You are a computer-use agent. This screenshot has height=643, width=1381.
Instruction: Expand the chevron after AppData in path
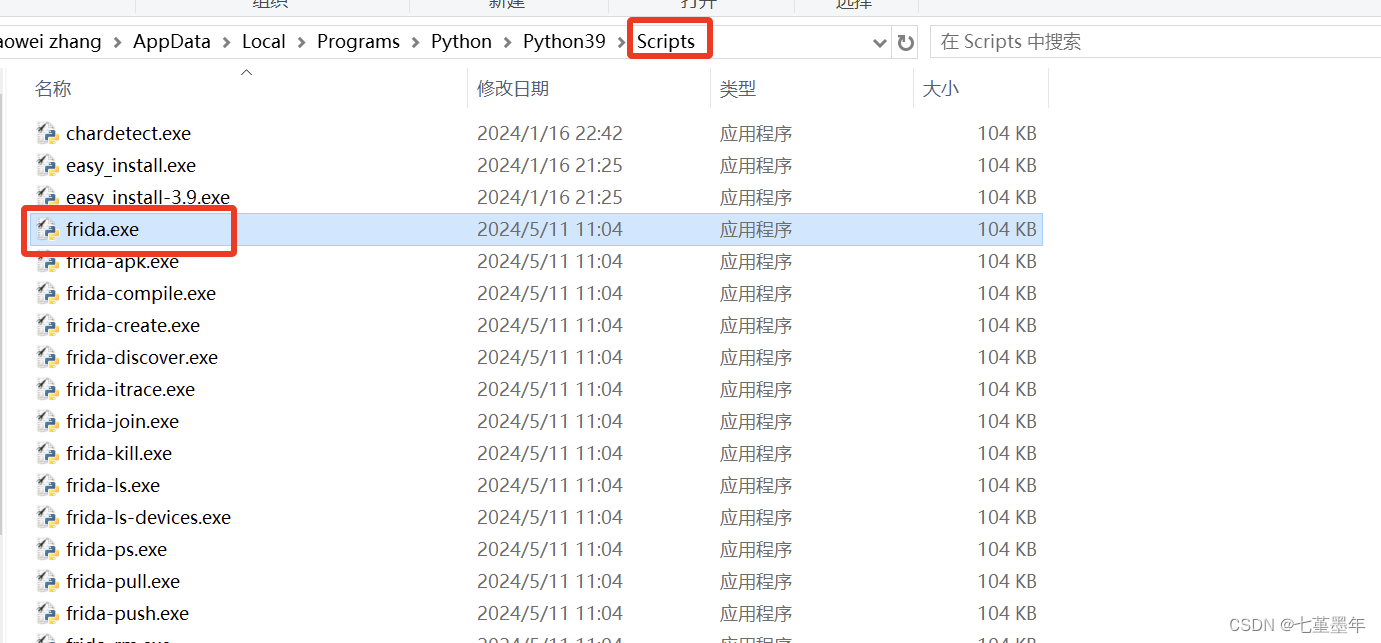point(227,42)
